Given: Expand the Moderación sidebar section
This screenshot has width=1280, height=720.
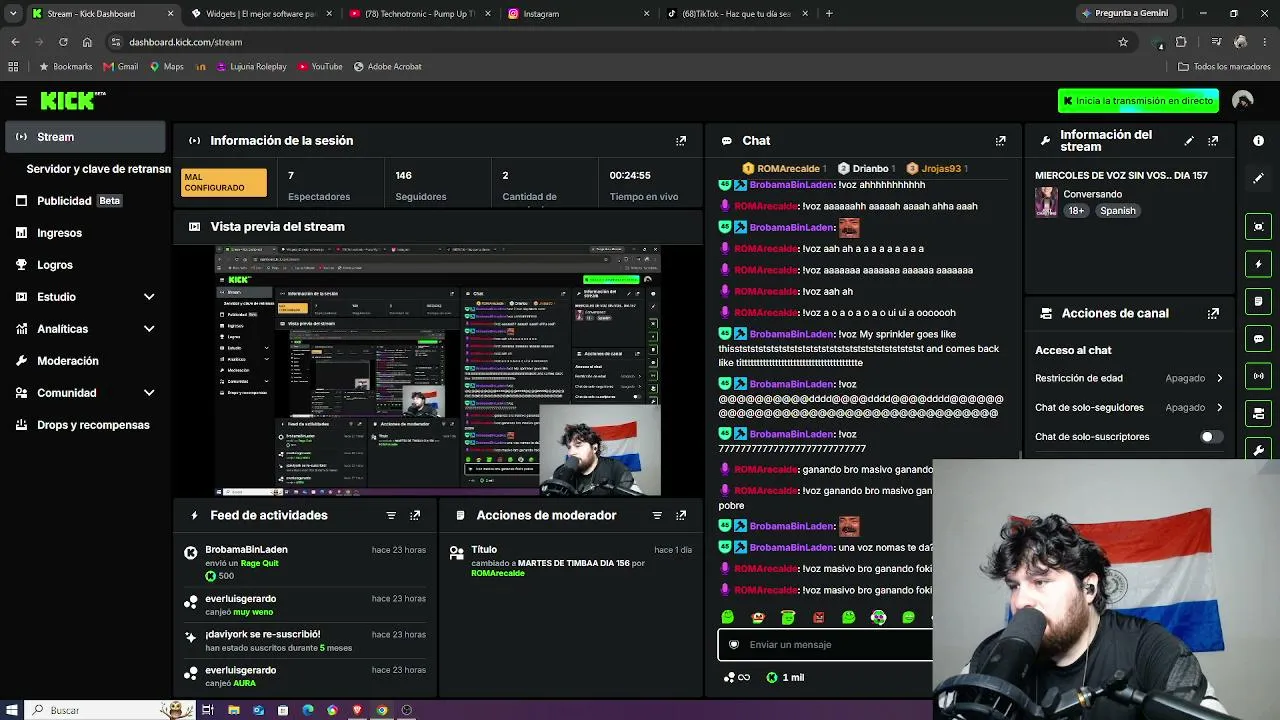Looking at the screenshot, I should [x=87, y=361].
